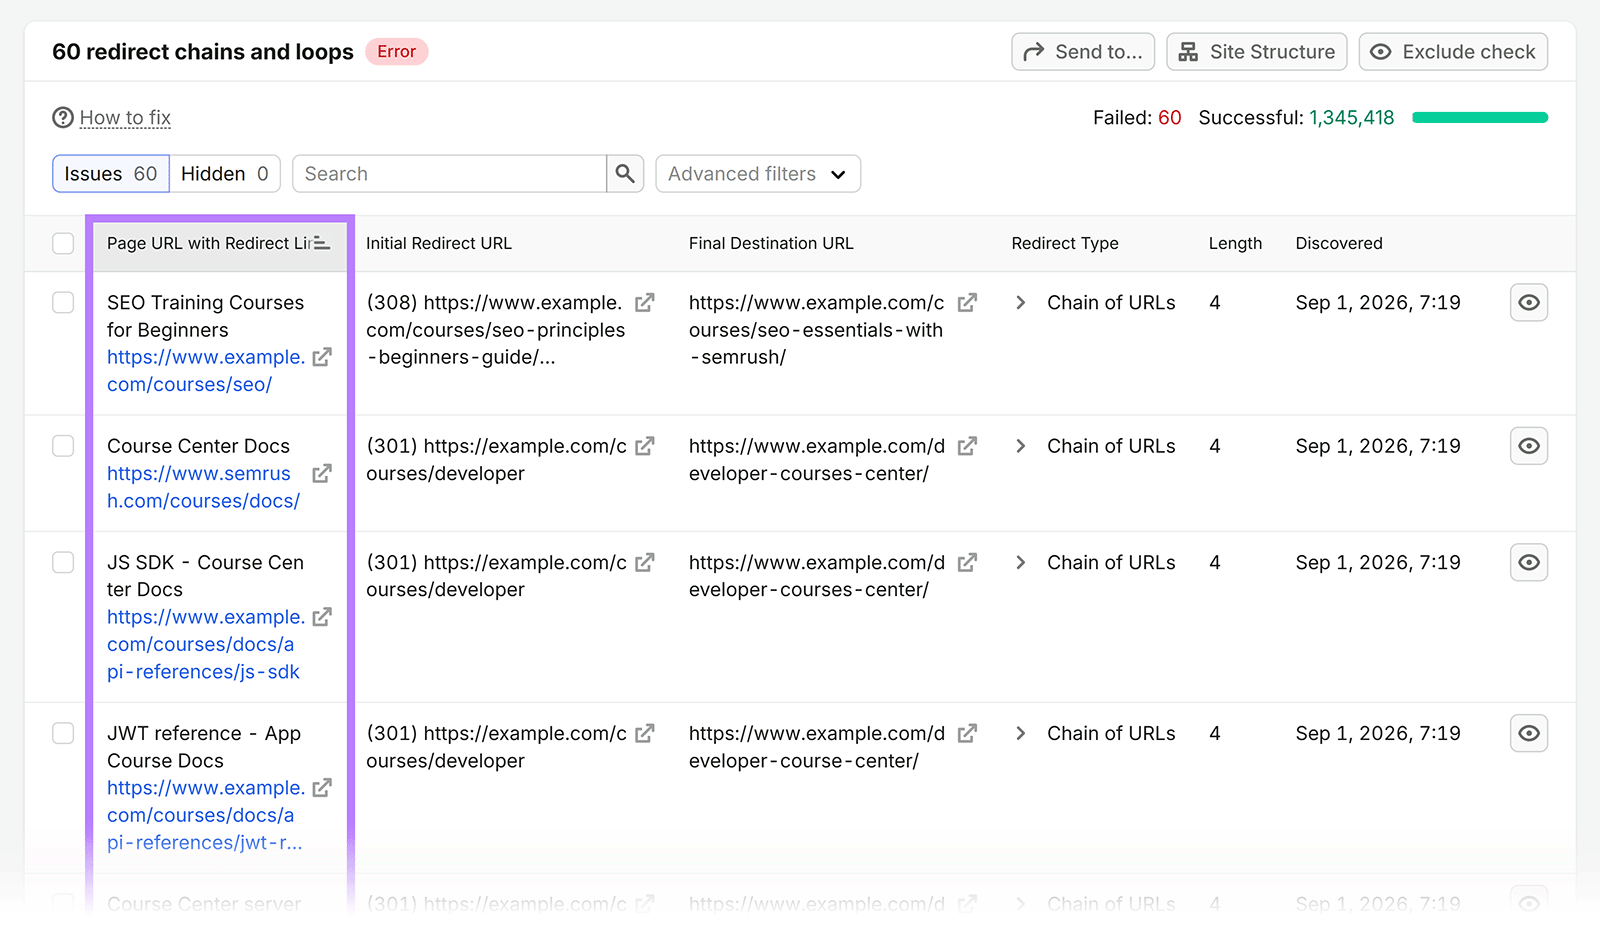Open Site Structure view
The width and height of the screenshot is (1600, 925).
point(1257,52)
